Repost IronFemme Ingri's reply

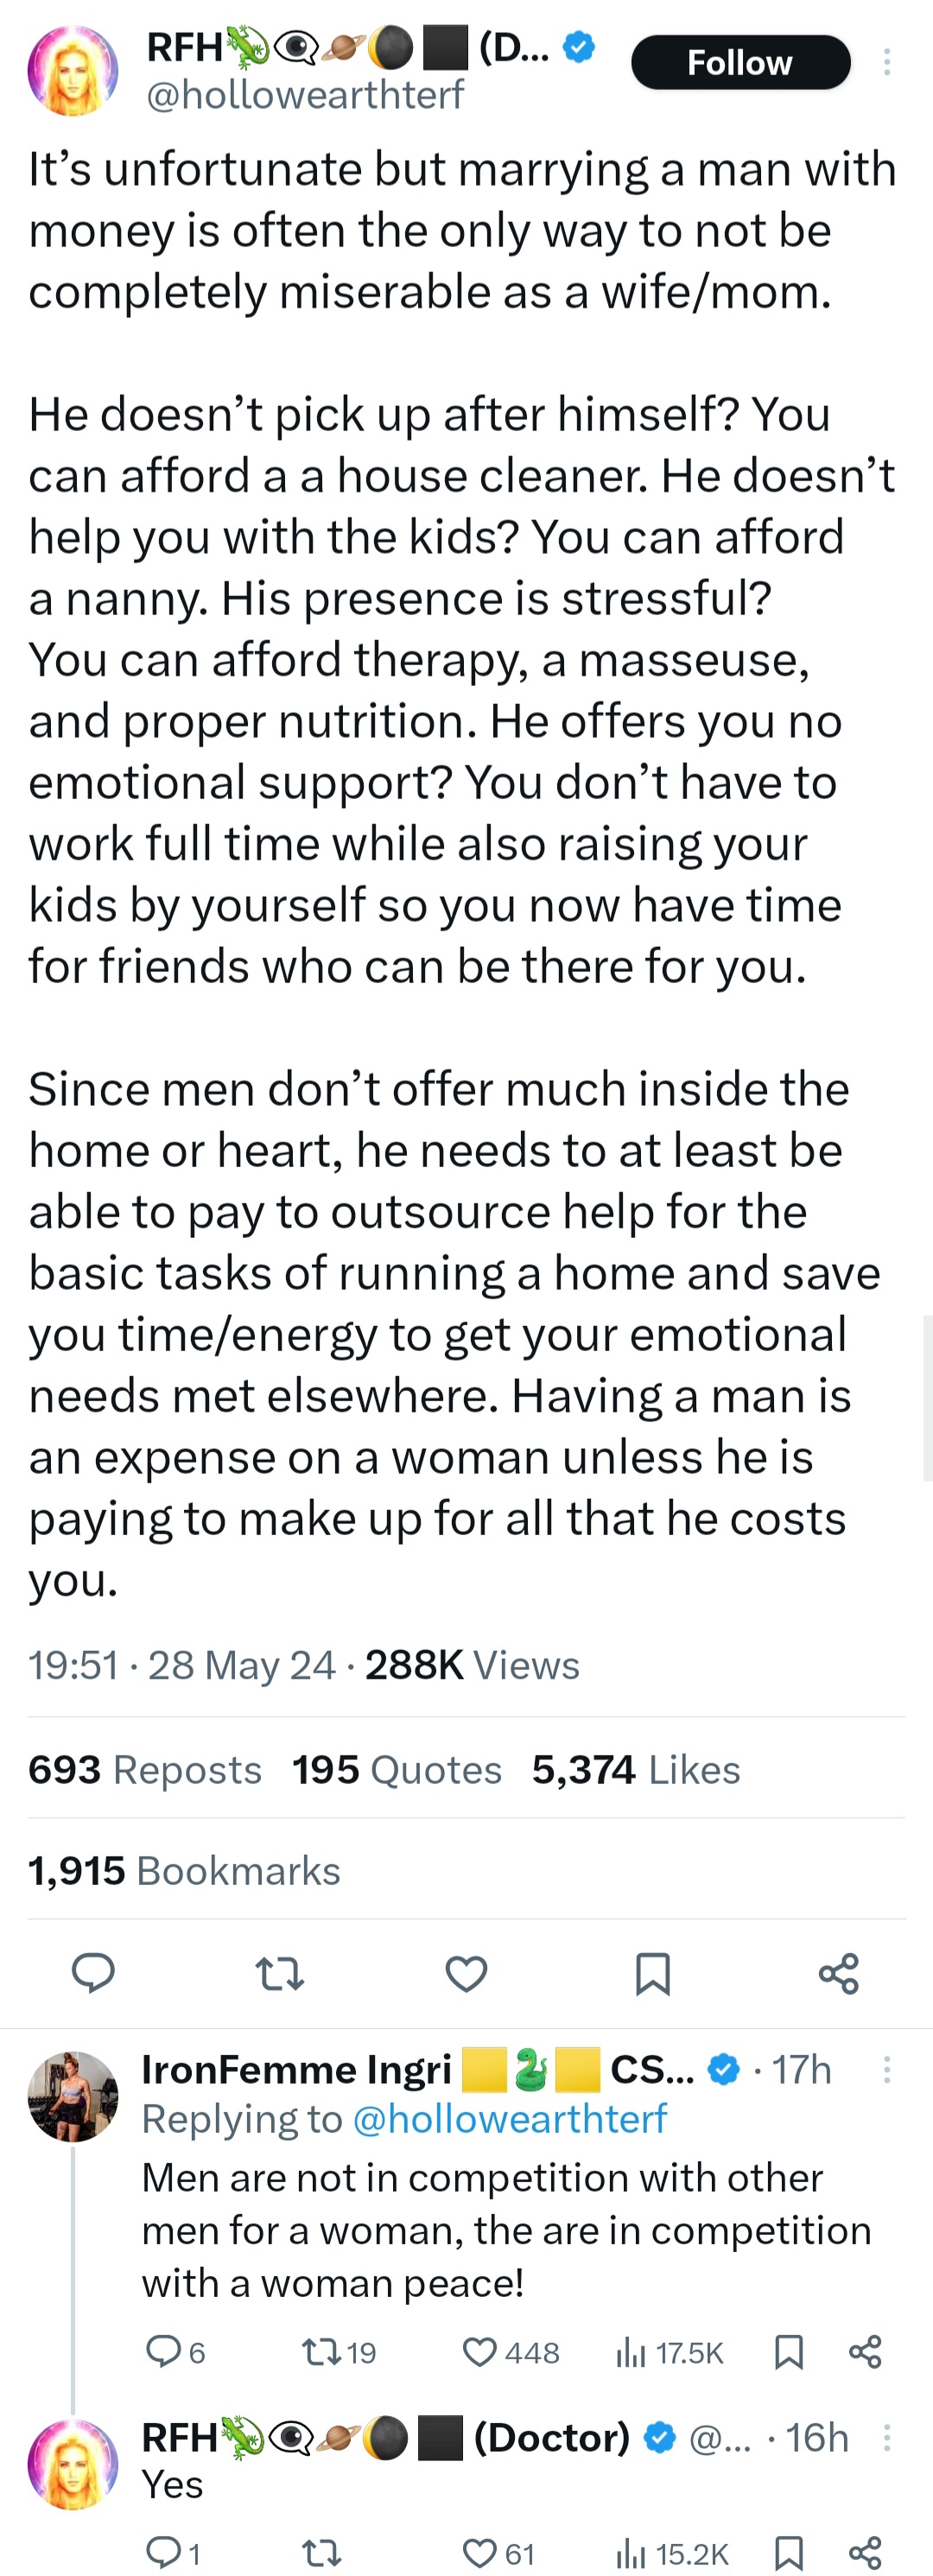pyautogui.click(x=322, y=2352)
